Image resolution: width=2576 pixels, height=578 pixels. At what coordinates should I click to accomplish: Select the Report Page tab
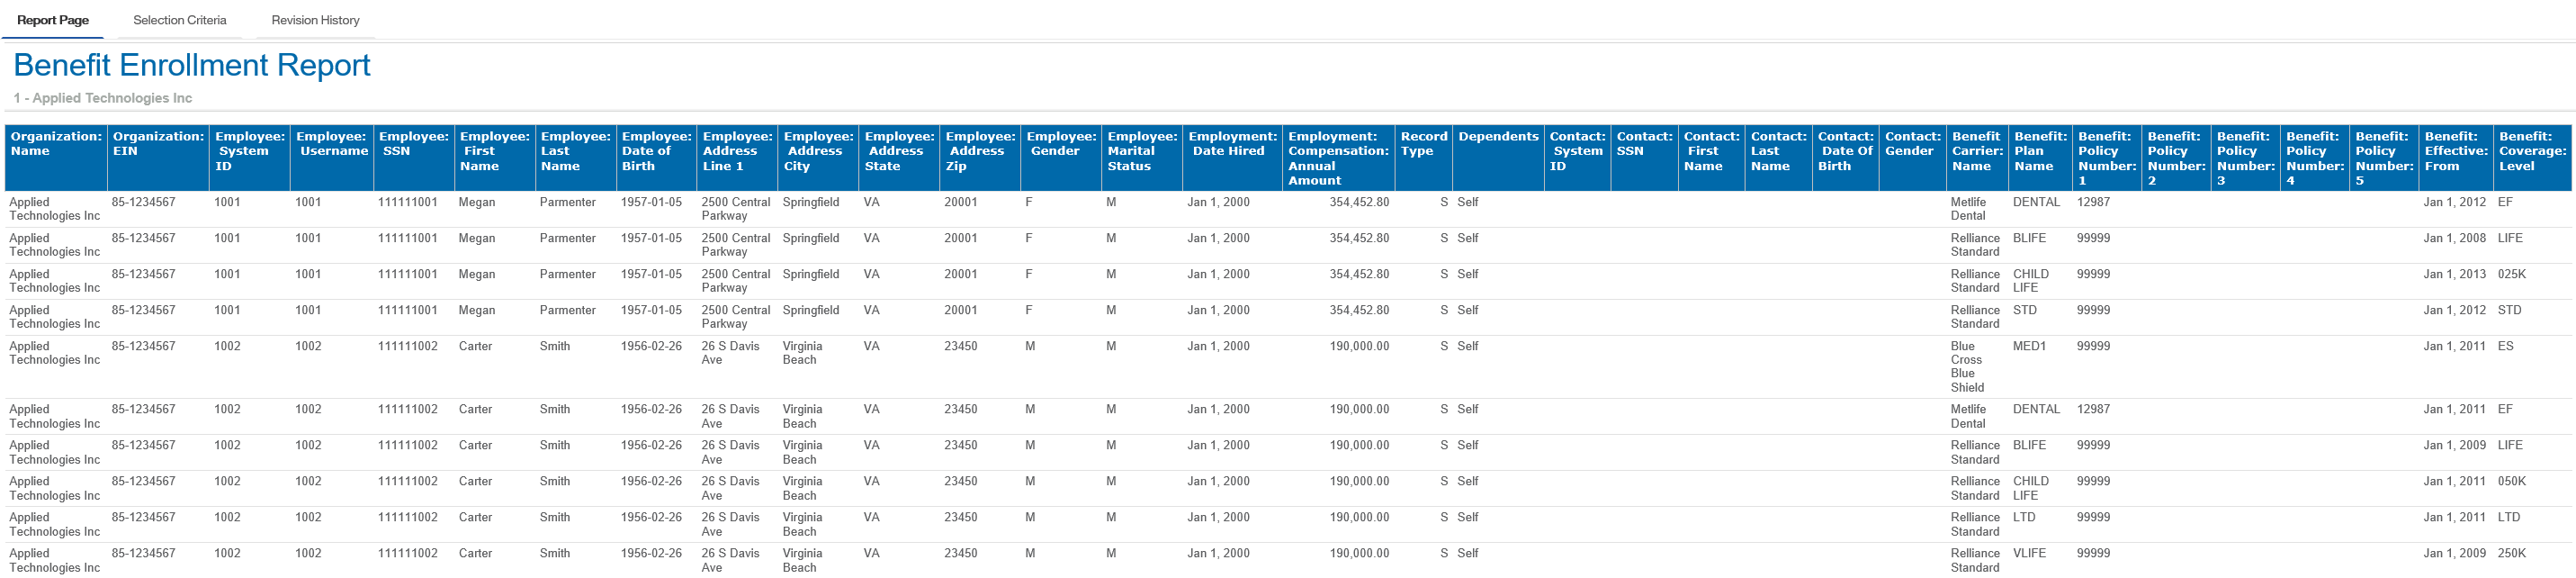[53, 20]
